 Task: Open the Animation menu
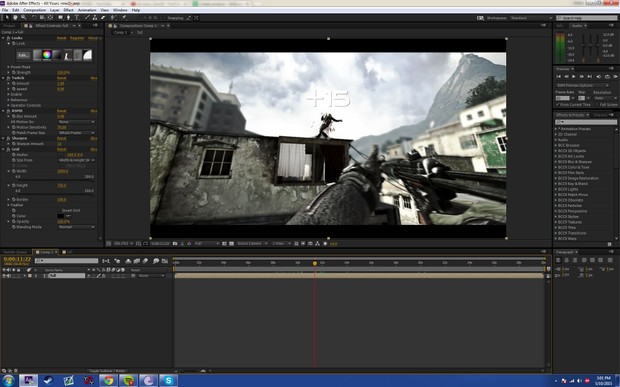pos(87,10)
